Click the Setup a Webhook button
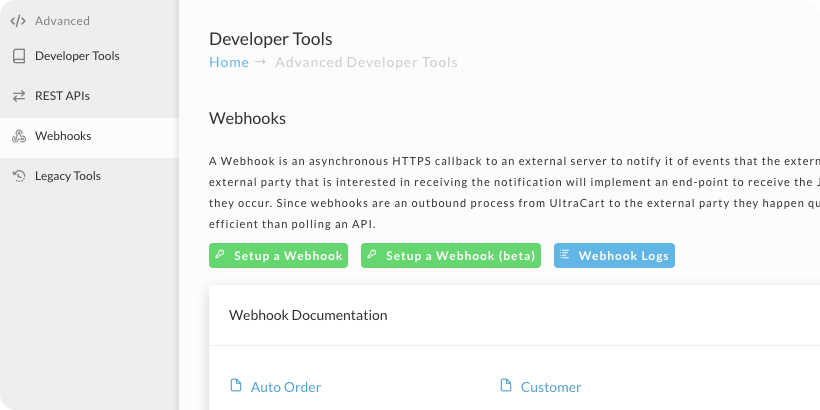 tap(278, 255)
